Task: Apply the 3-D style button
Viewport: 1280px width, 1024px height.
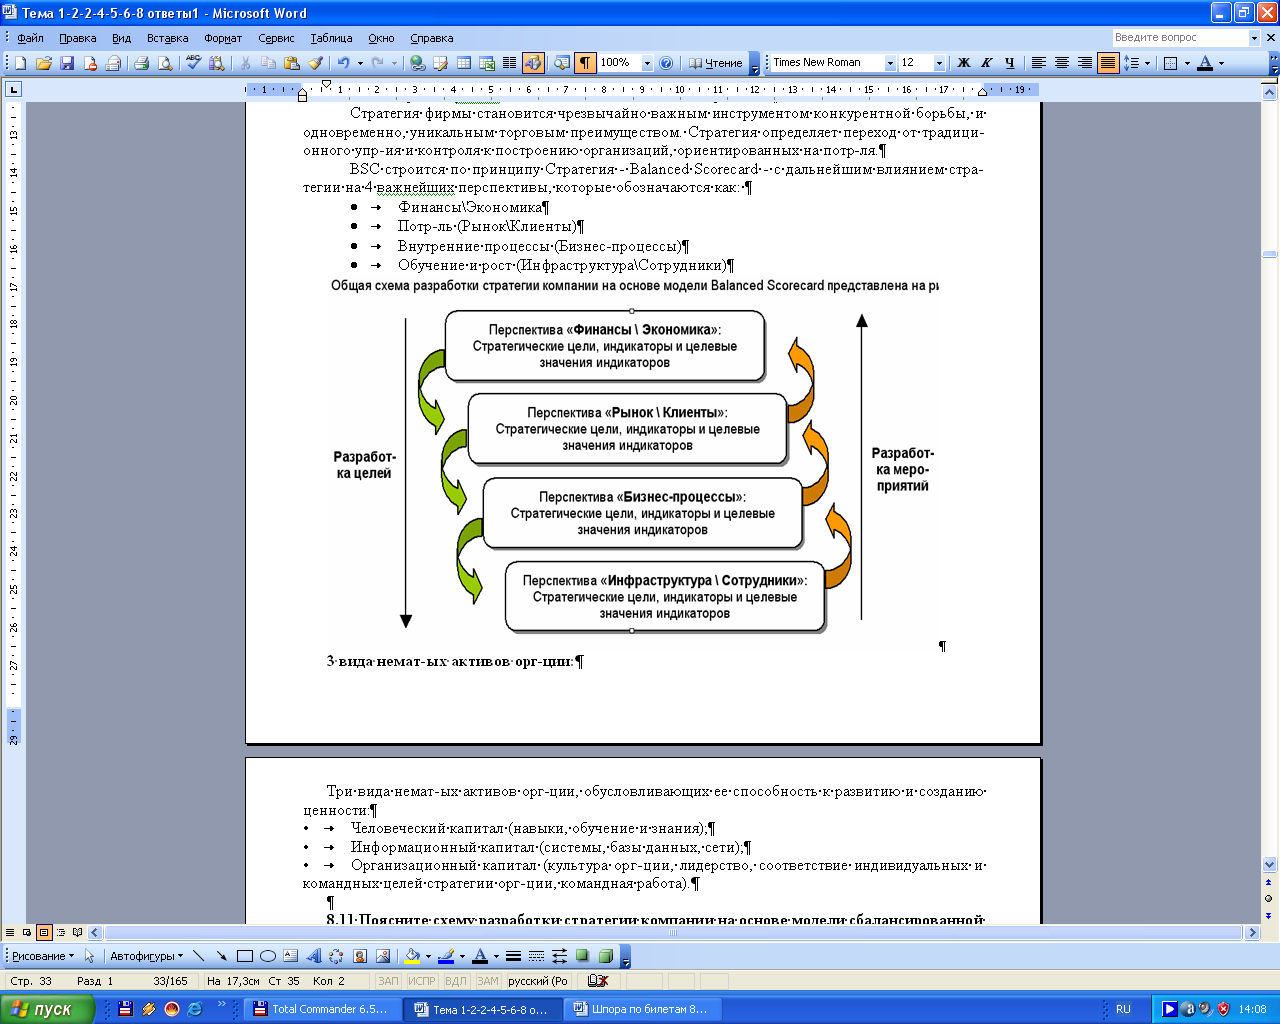Action: point(605,956)
